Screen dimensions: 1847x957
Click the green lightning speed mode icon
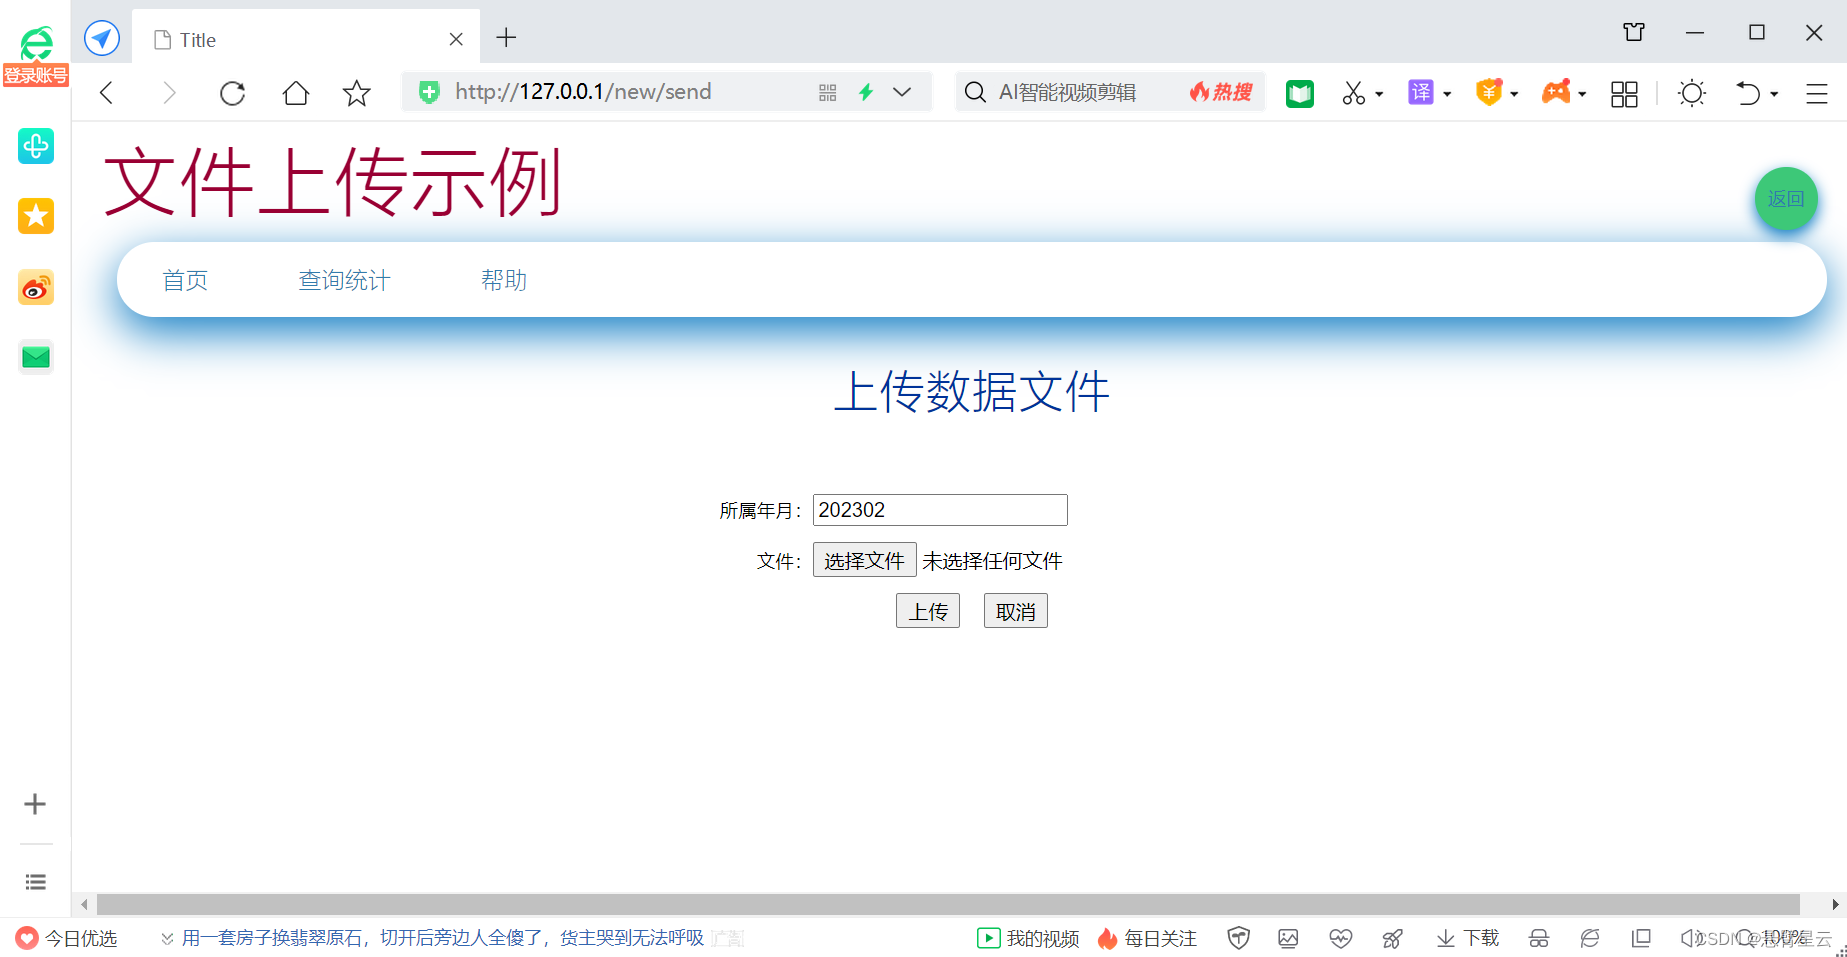(x=866, y=92)
